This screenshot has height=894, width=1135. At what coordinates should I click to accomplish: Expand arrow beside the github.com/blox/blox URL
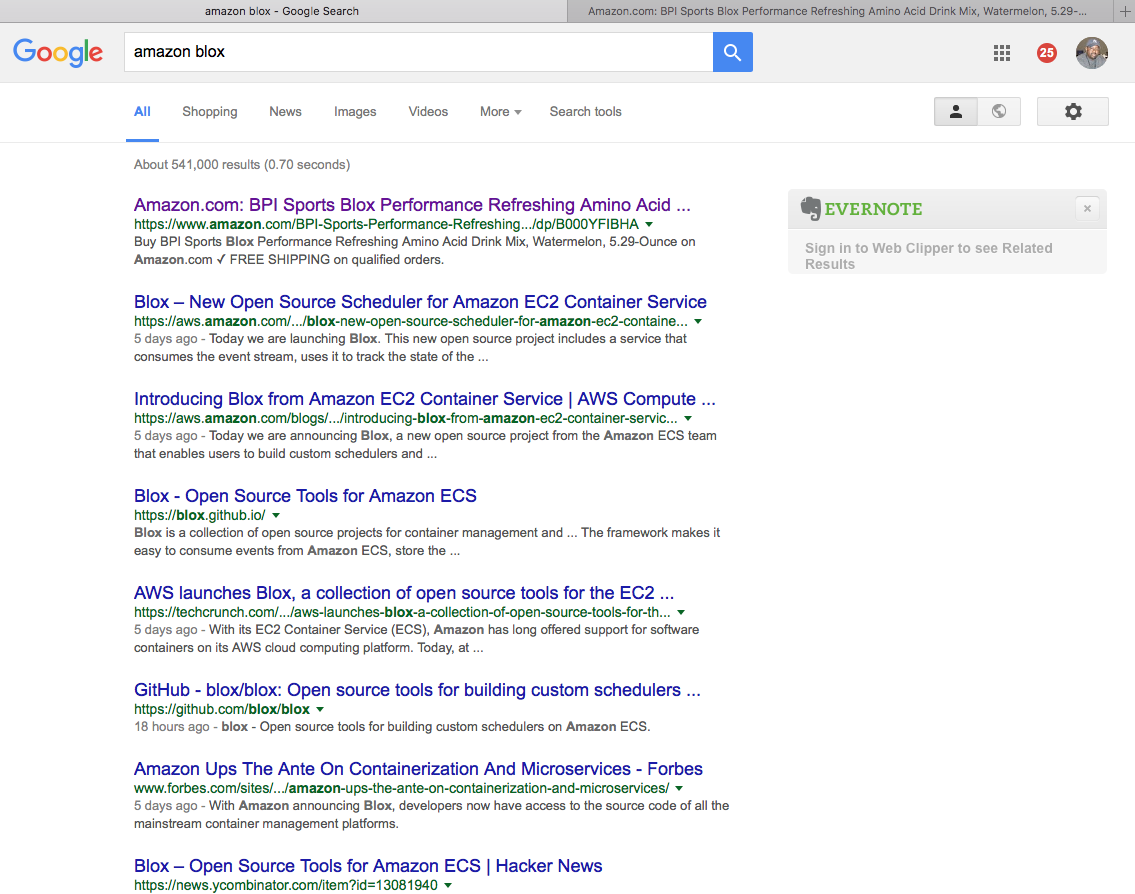320,709
